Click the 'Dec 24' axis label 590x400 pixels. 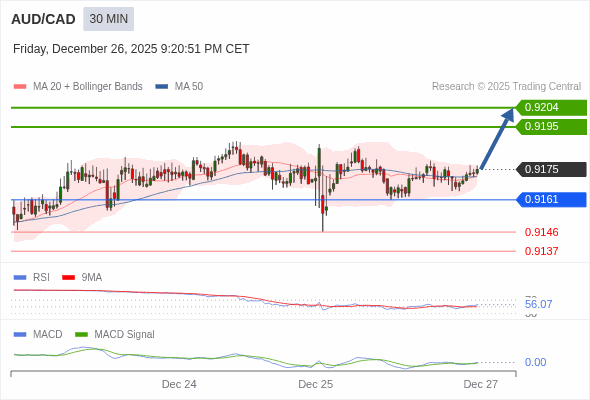click(x=179, y=384)
